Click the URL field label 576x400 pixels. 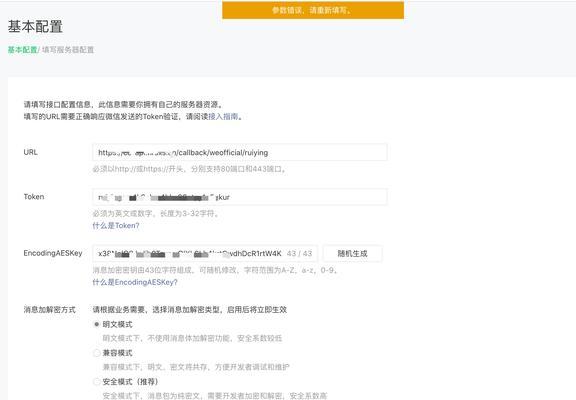pyautogui.click(x=30, y=152)
